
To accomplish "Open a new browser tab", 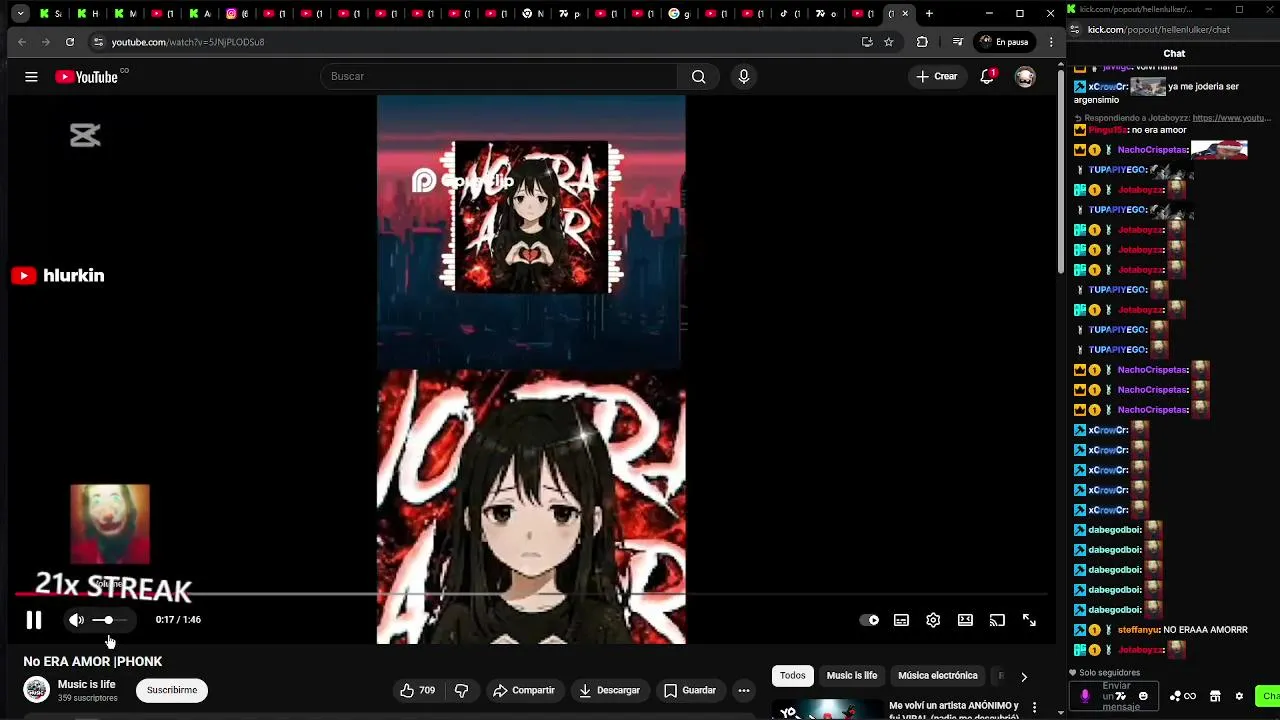I will coord(929,14).
